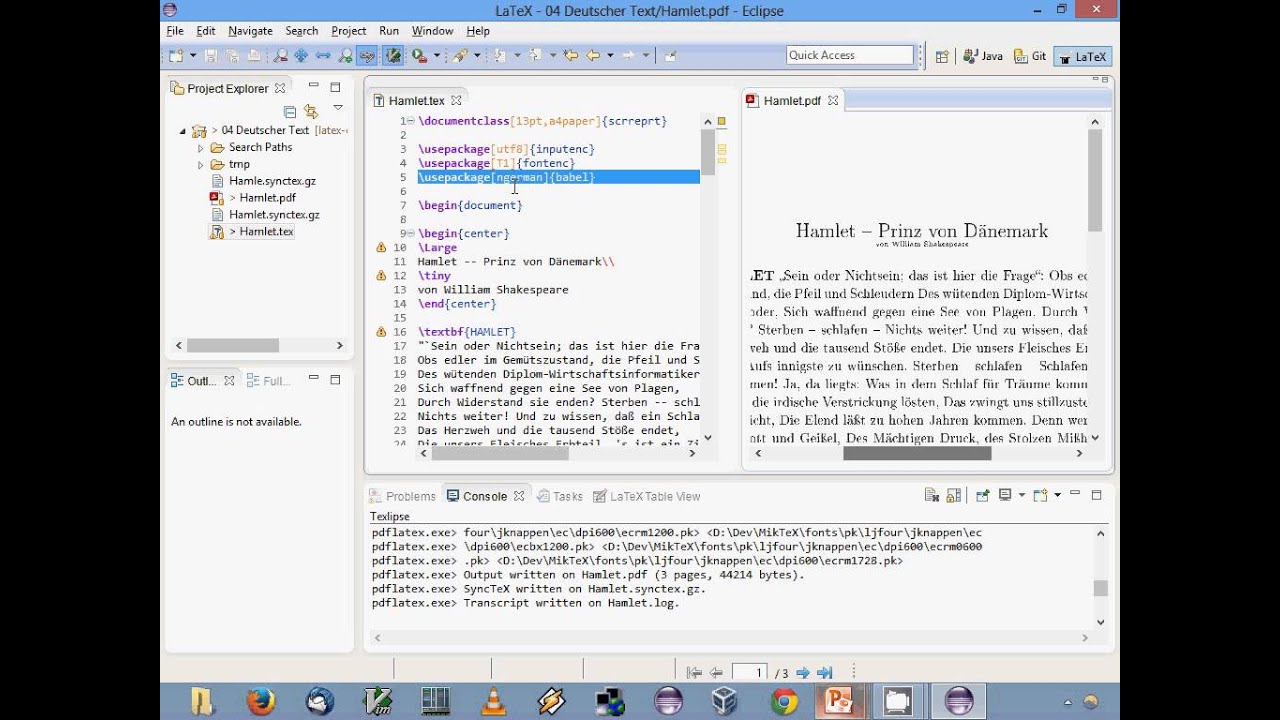Open the Run external tools dropdown arrow

(x=435, y=56)
